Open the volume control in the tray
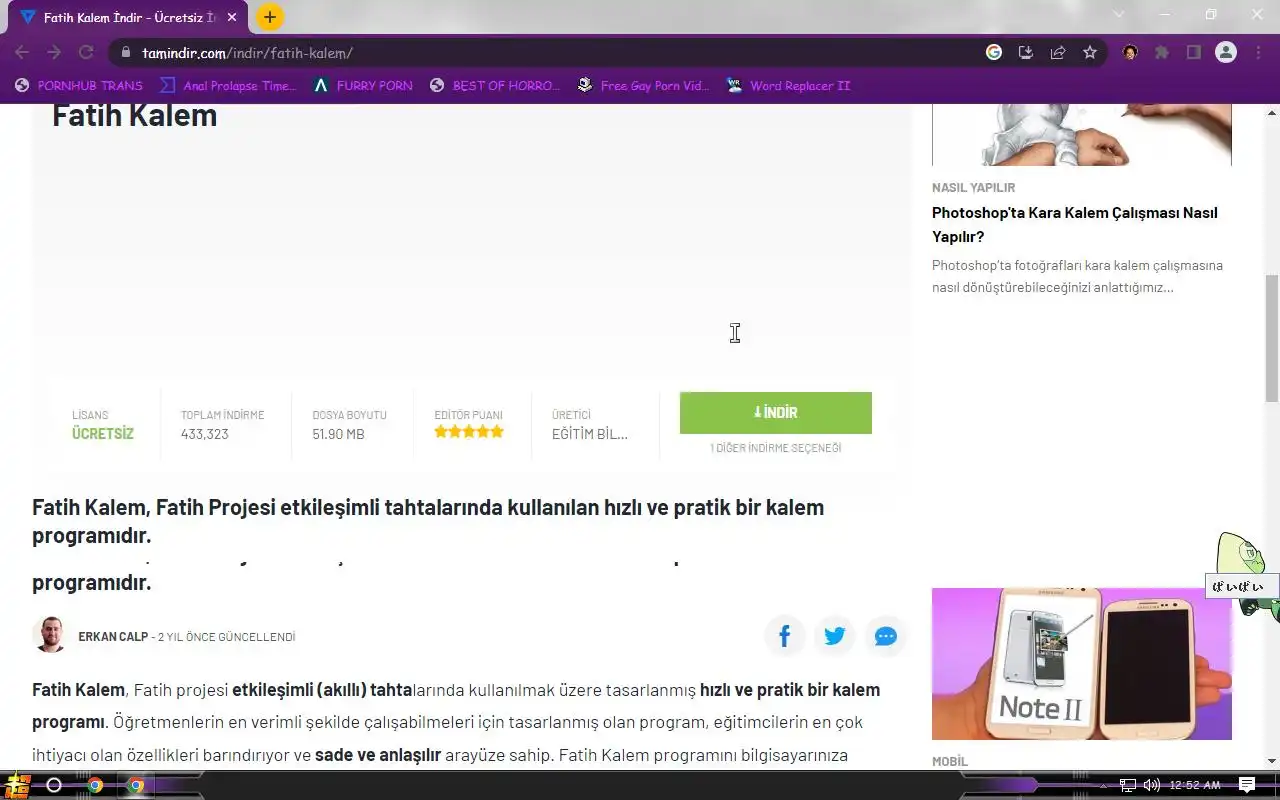 pos(1152,785)
